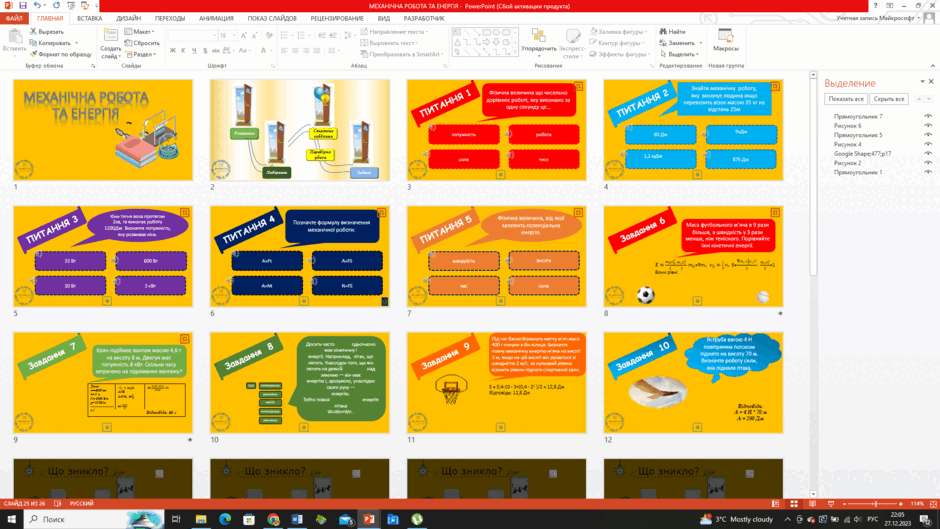This screenshot has height=529, width=940.
Task: Toggle visibility of Рисунок 6
Action: point(928,126)
